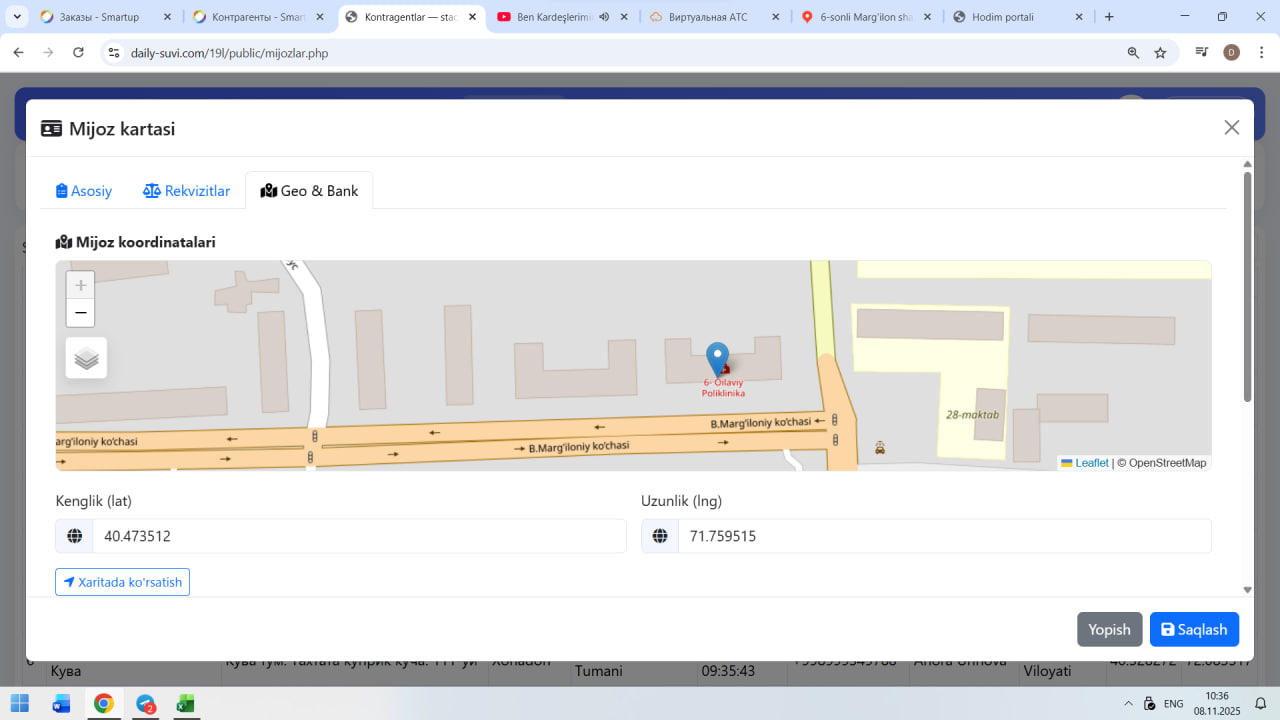The image size is (1280, 720).
Task: Click the Kenglik (lat) input field
Action: point(358,536)
